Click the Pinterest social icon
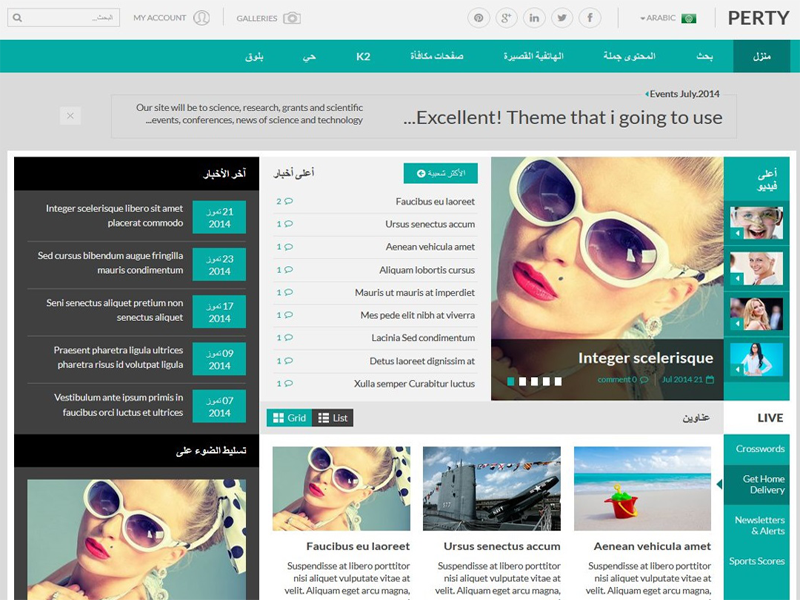The height and width of the screenshot is (600, 800). coord(478,17)
